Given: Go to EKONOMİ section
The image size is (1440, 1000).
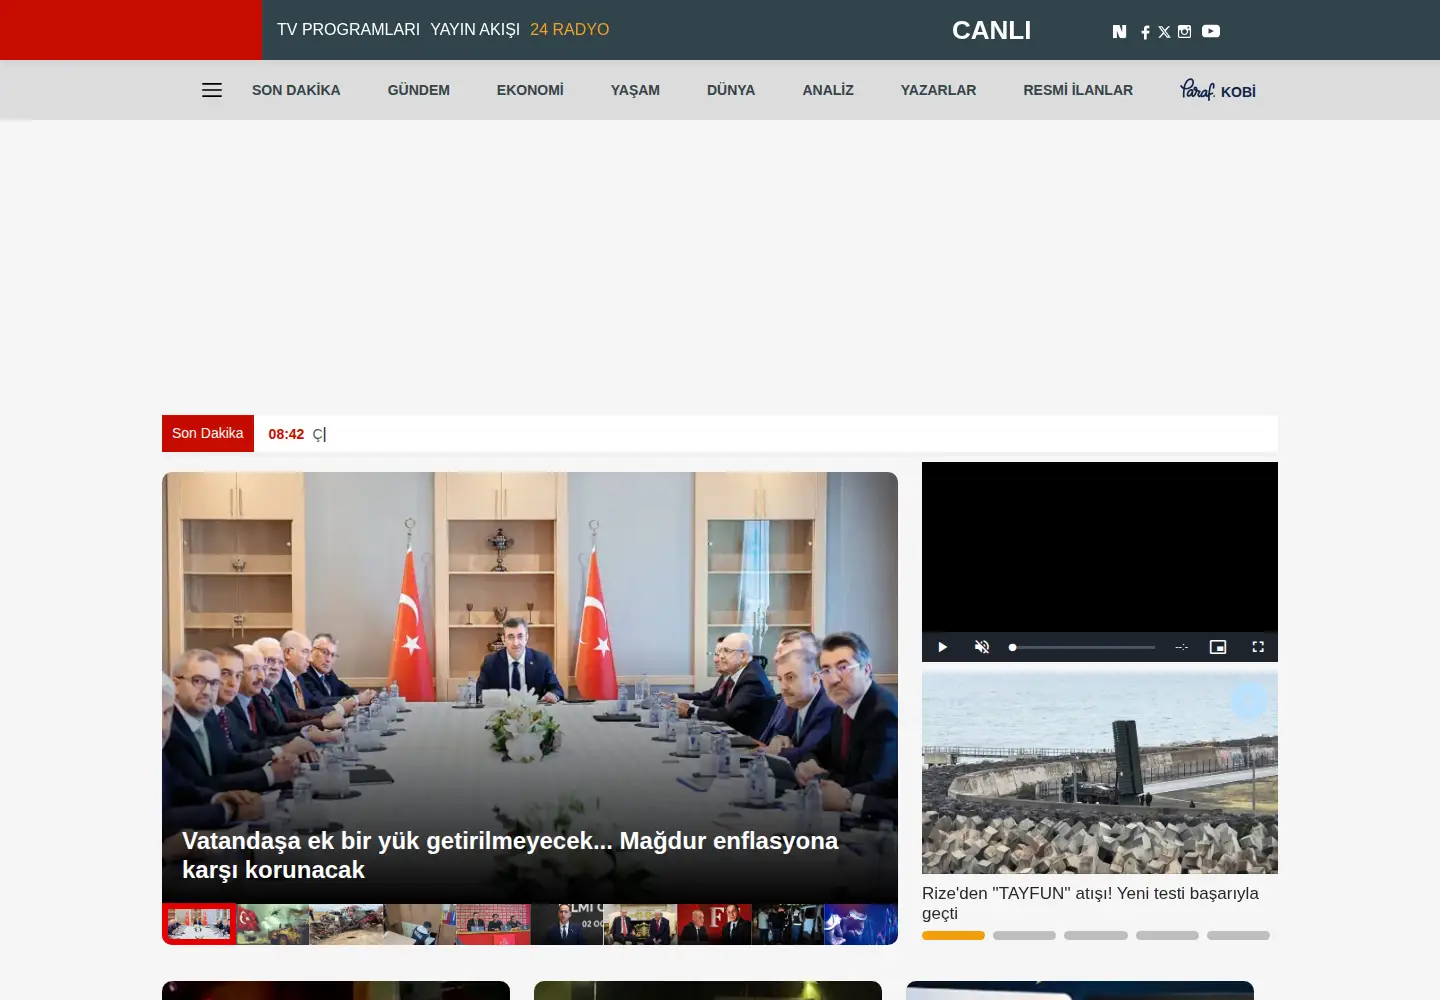Looking at the screenshot, I should pos(530,90).
